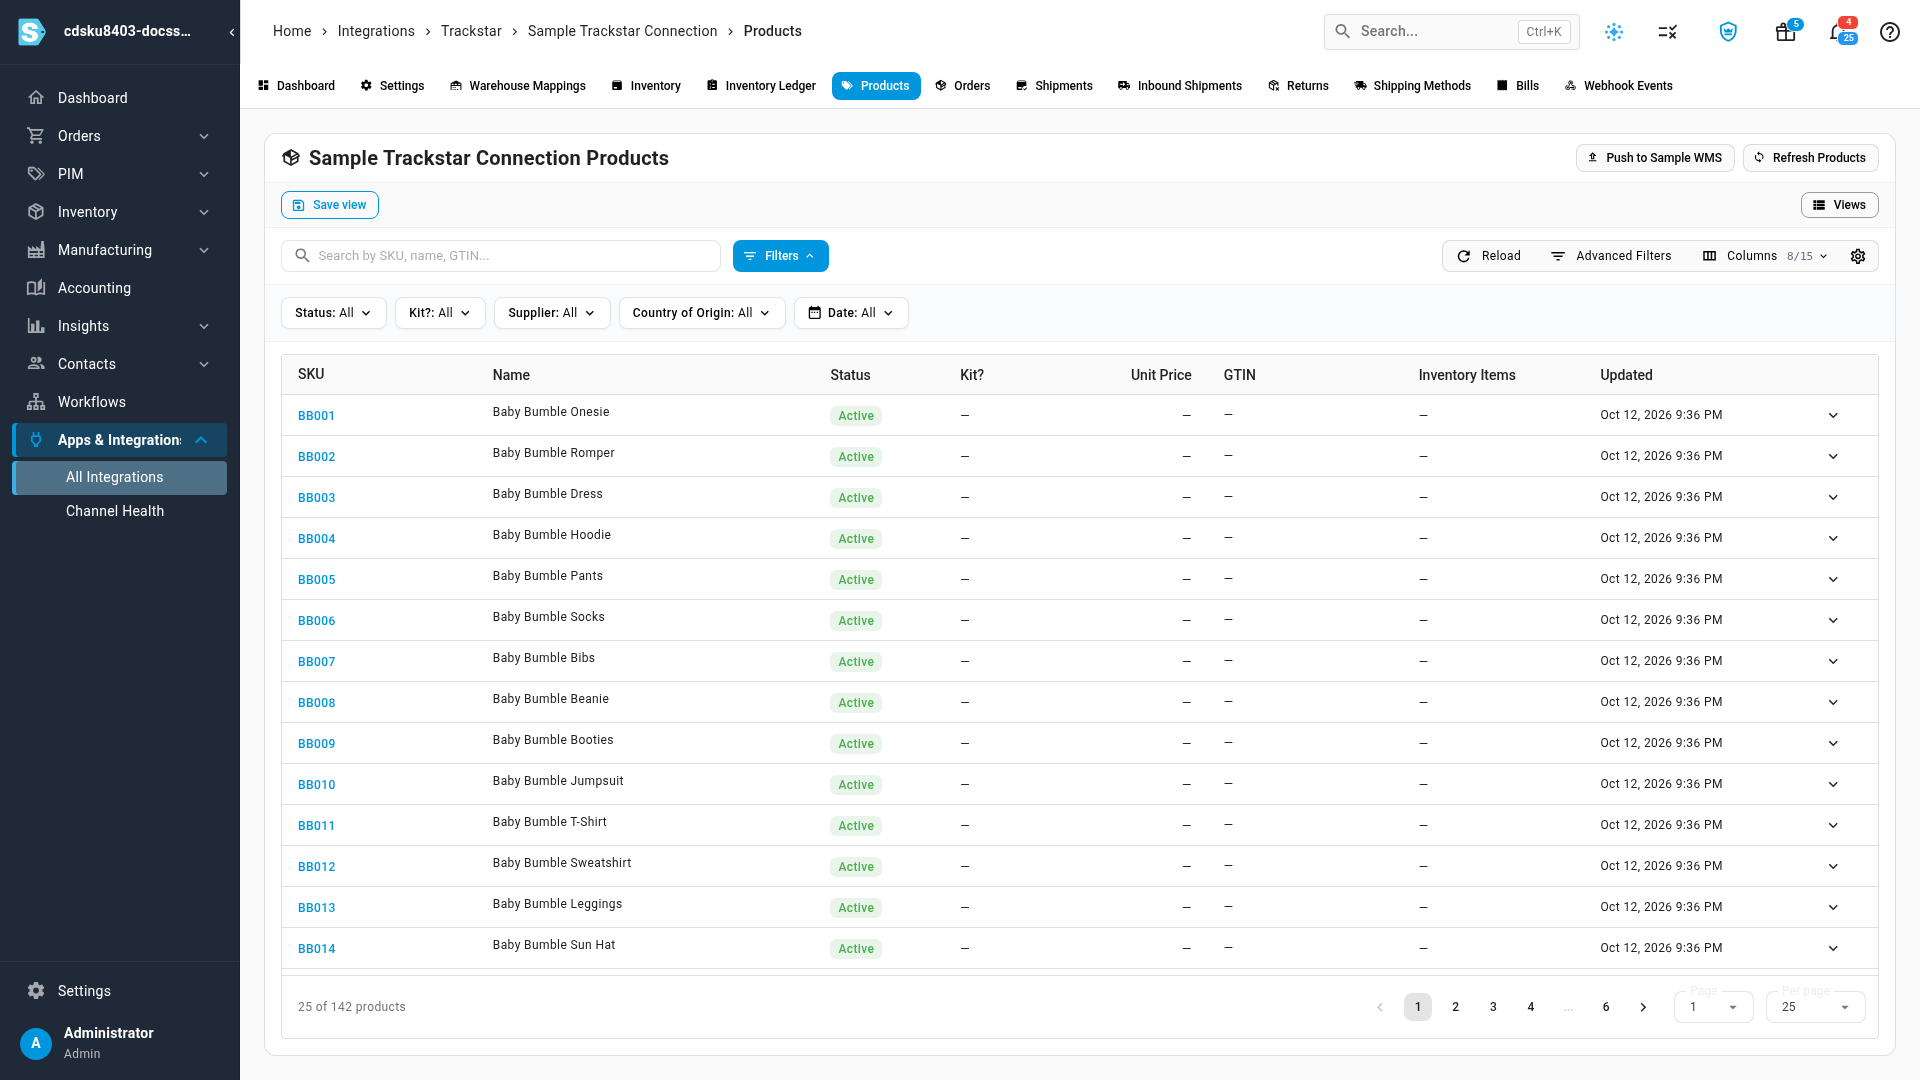The height and width of the screenshot is (1080, 1920).
Task: Click the company logo icon
Action: point(32,32)
